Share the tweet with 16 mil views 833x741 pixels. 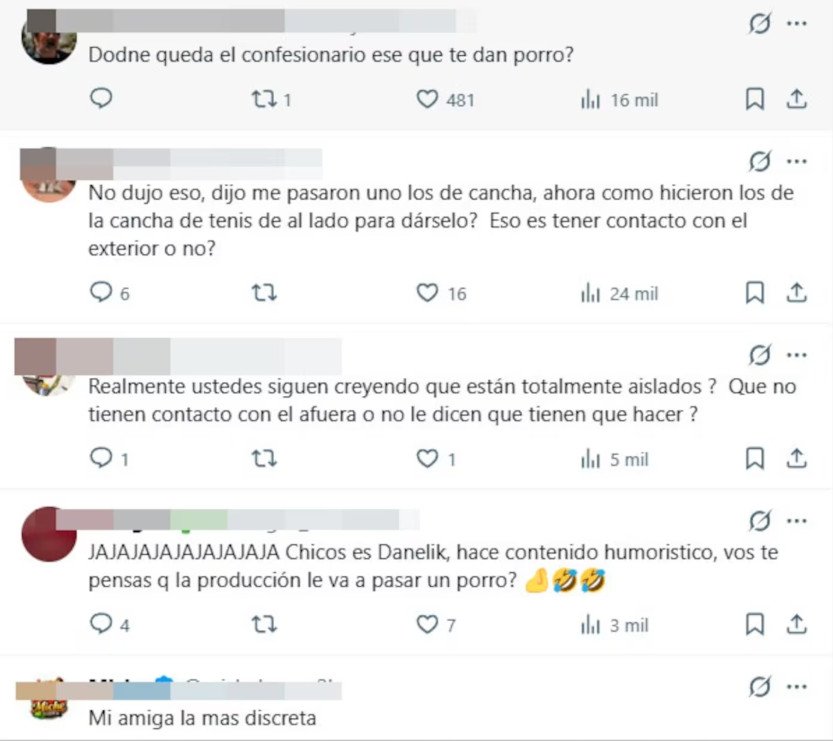pos(796,99)
